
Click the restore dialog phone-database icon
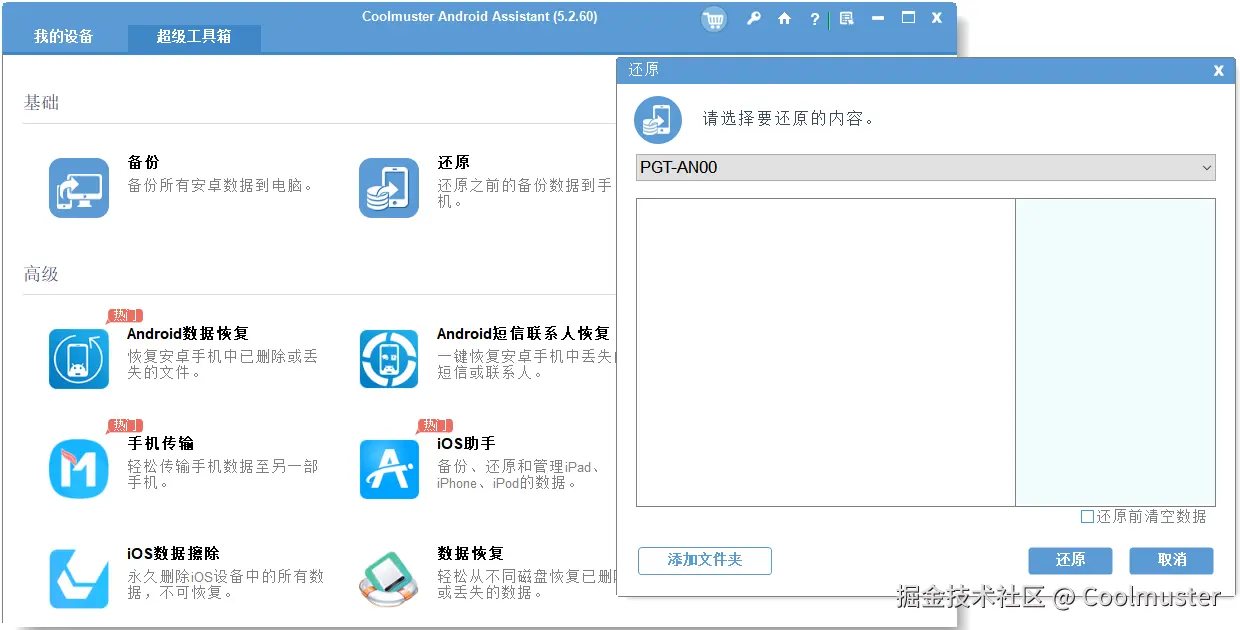tap(658, 120)
